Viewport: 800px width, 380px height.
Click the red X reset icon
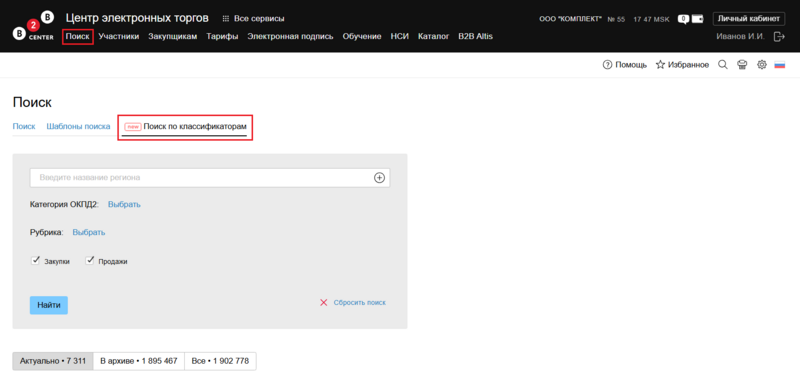[x=323, y=302]
